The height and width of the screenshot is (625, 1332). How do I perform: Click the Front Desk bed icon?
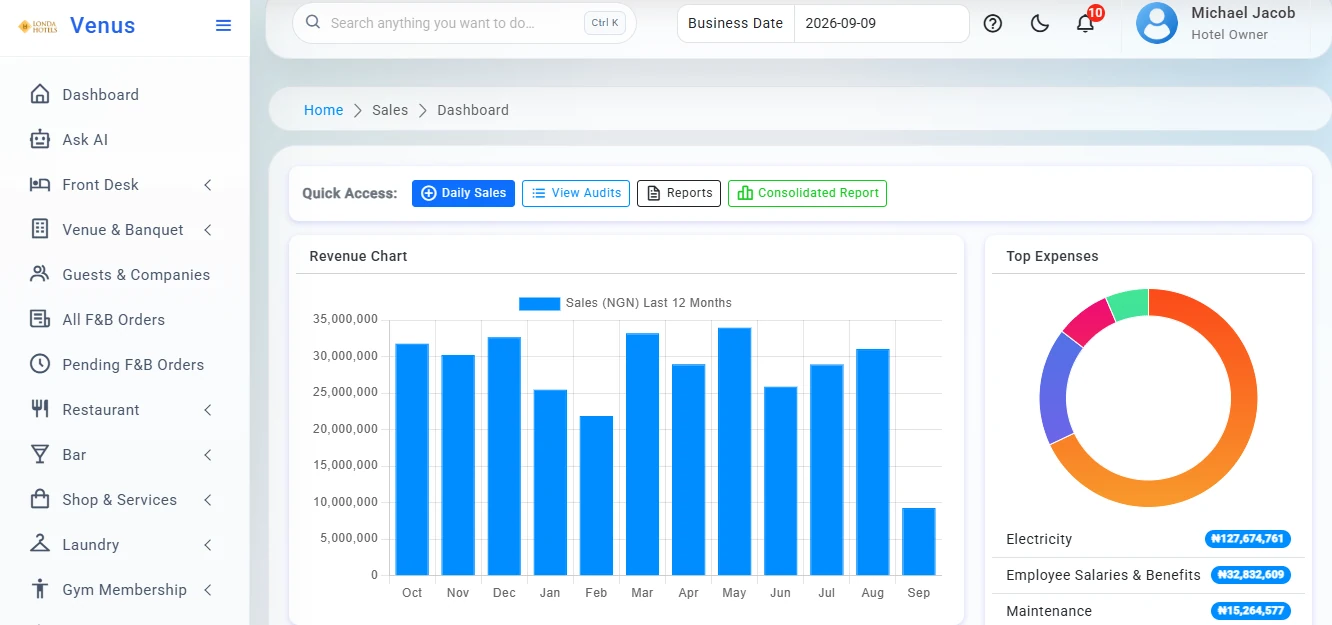point(40,184)
